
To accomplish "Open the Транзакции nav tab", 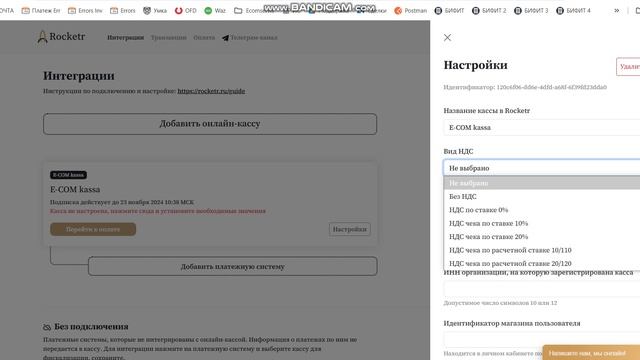I will 169,38.
